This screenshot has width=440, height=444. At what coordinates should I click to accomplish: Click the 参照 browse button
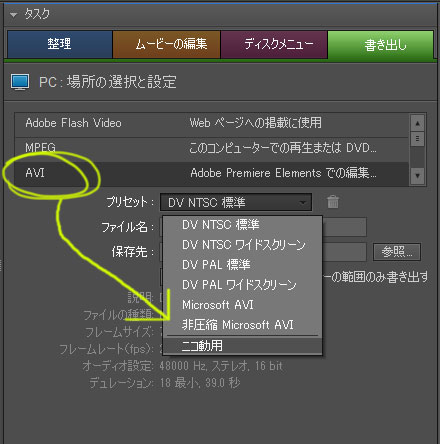click(x=397, y=252)
